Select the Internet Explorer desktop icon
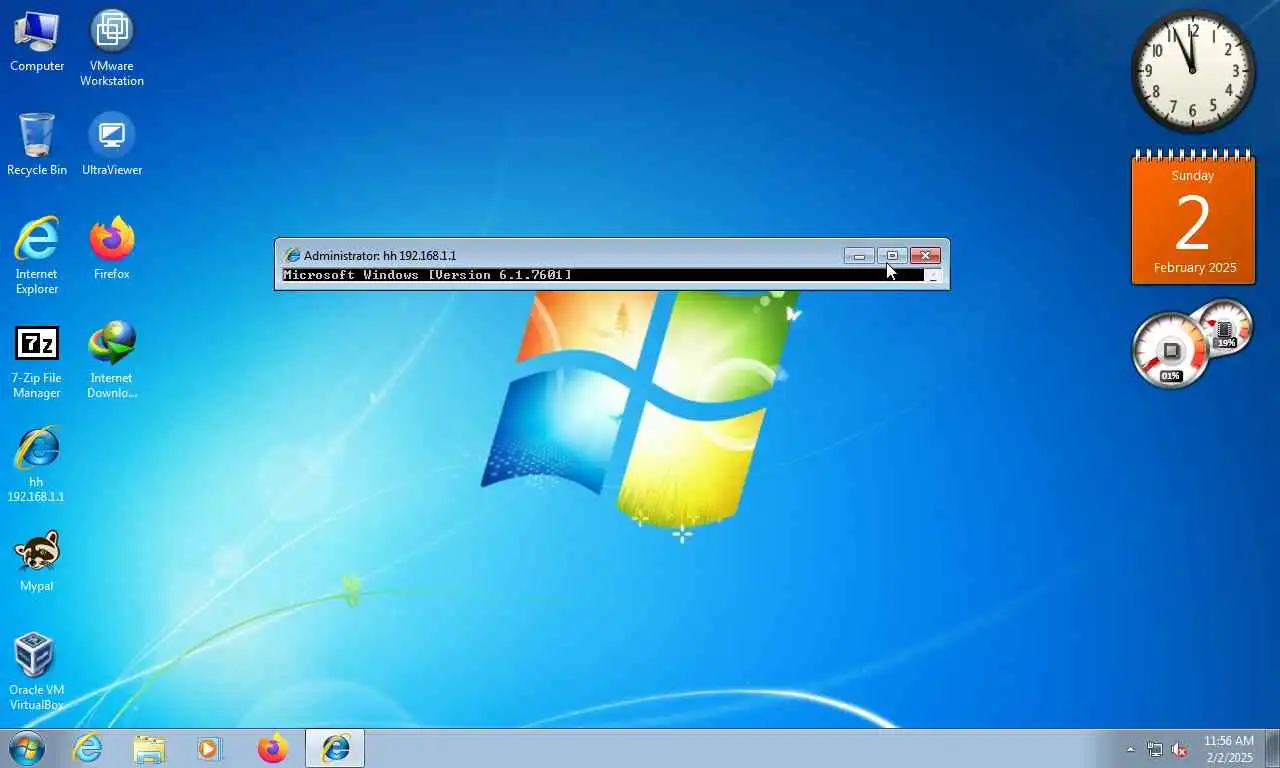The image size is (1280, 768). pos(37,256)
